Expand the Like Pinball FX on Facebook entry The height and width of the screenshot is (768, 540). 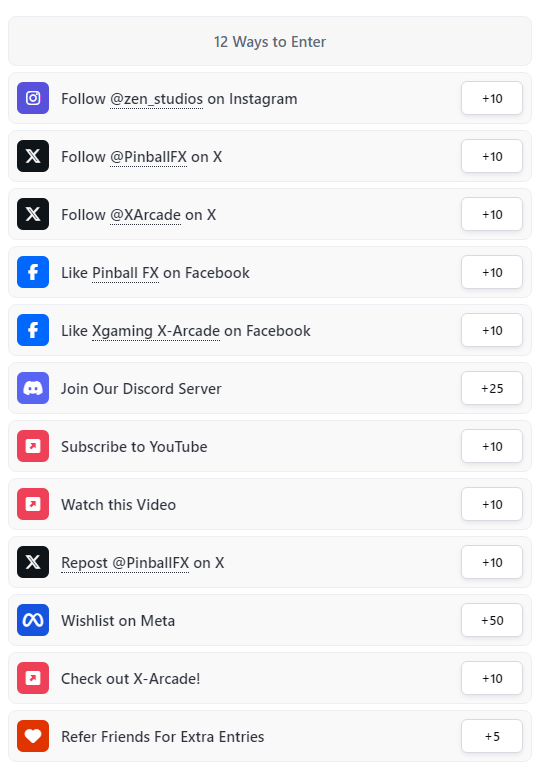point(270,272)
